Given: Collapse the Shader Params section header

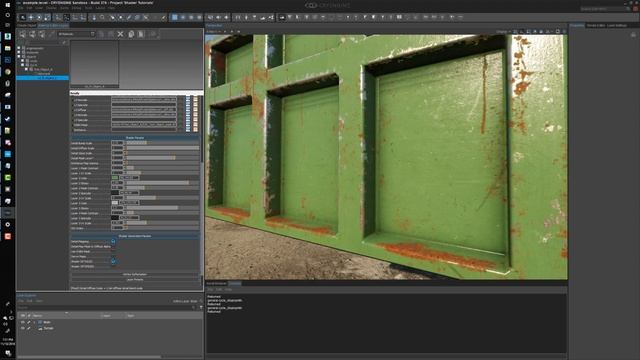Looking at the screenshot, I should (135, 138).
